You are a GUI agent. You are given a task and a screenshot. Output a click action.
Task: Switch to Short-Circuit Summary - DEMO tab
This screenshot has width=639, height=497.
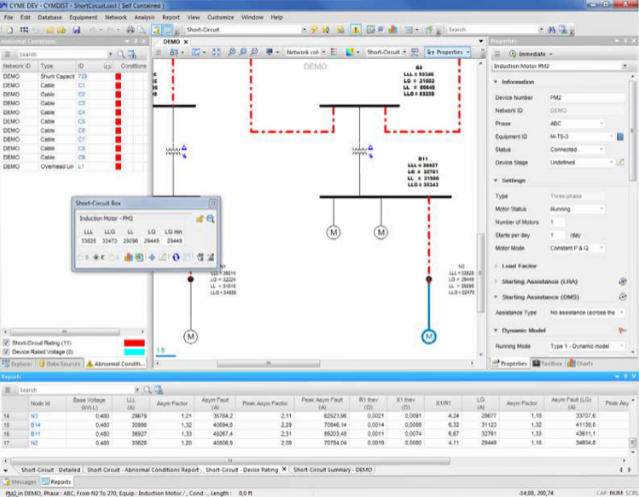[x=333, y=470]
